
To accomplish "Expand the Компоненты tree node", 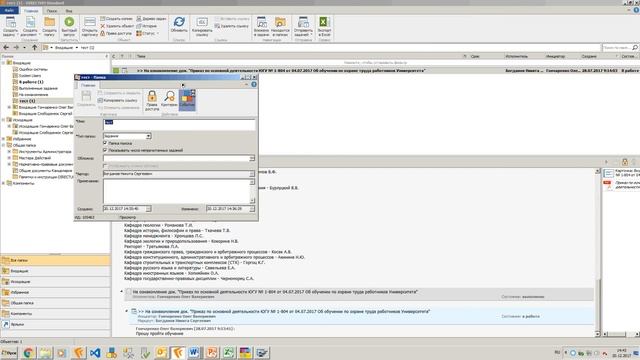I will click(x=4, y=183).
